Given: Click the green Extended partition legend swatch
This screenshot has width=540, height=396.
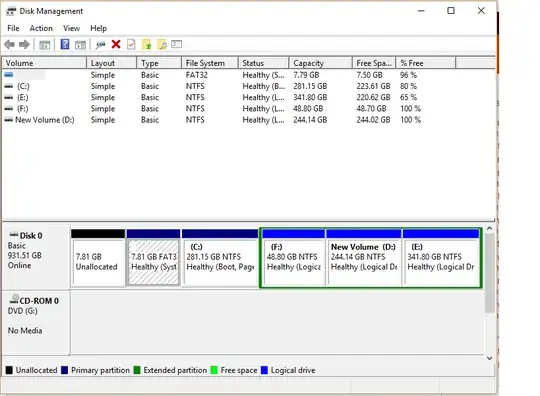Looking at the screenshot, I should click(x=137, y=370).
